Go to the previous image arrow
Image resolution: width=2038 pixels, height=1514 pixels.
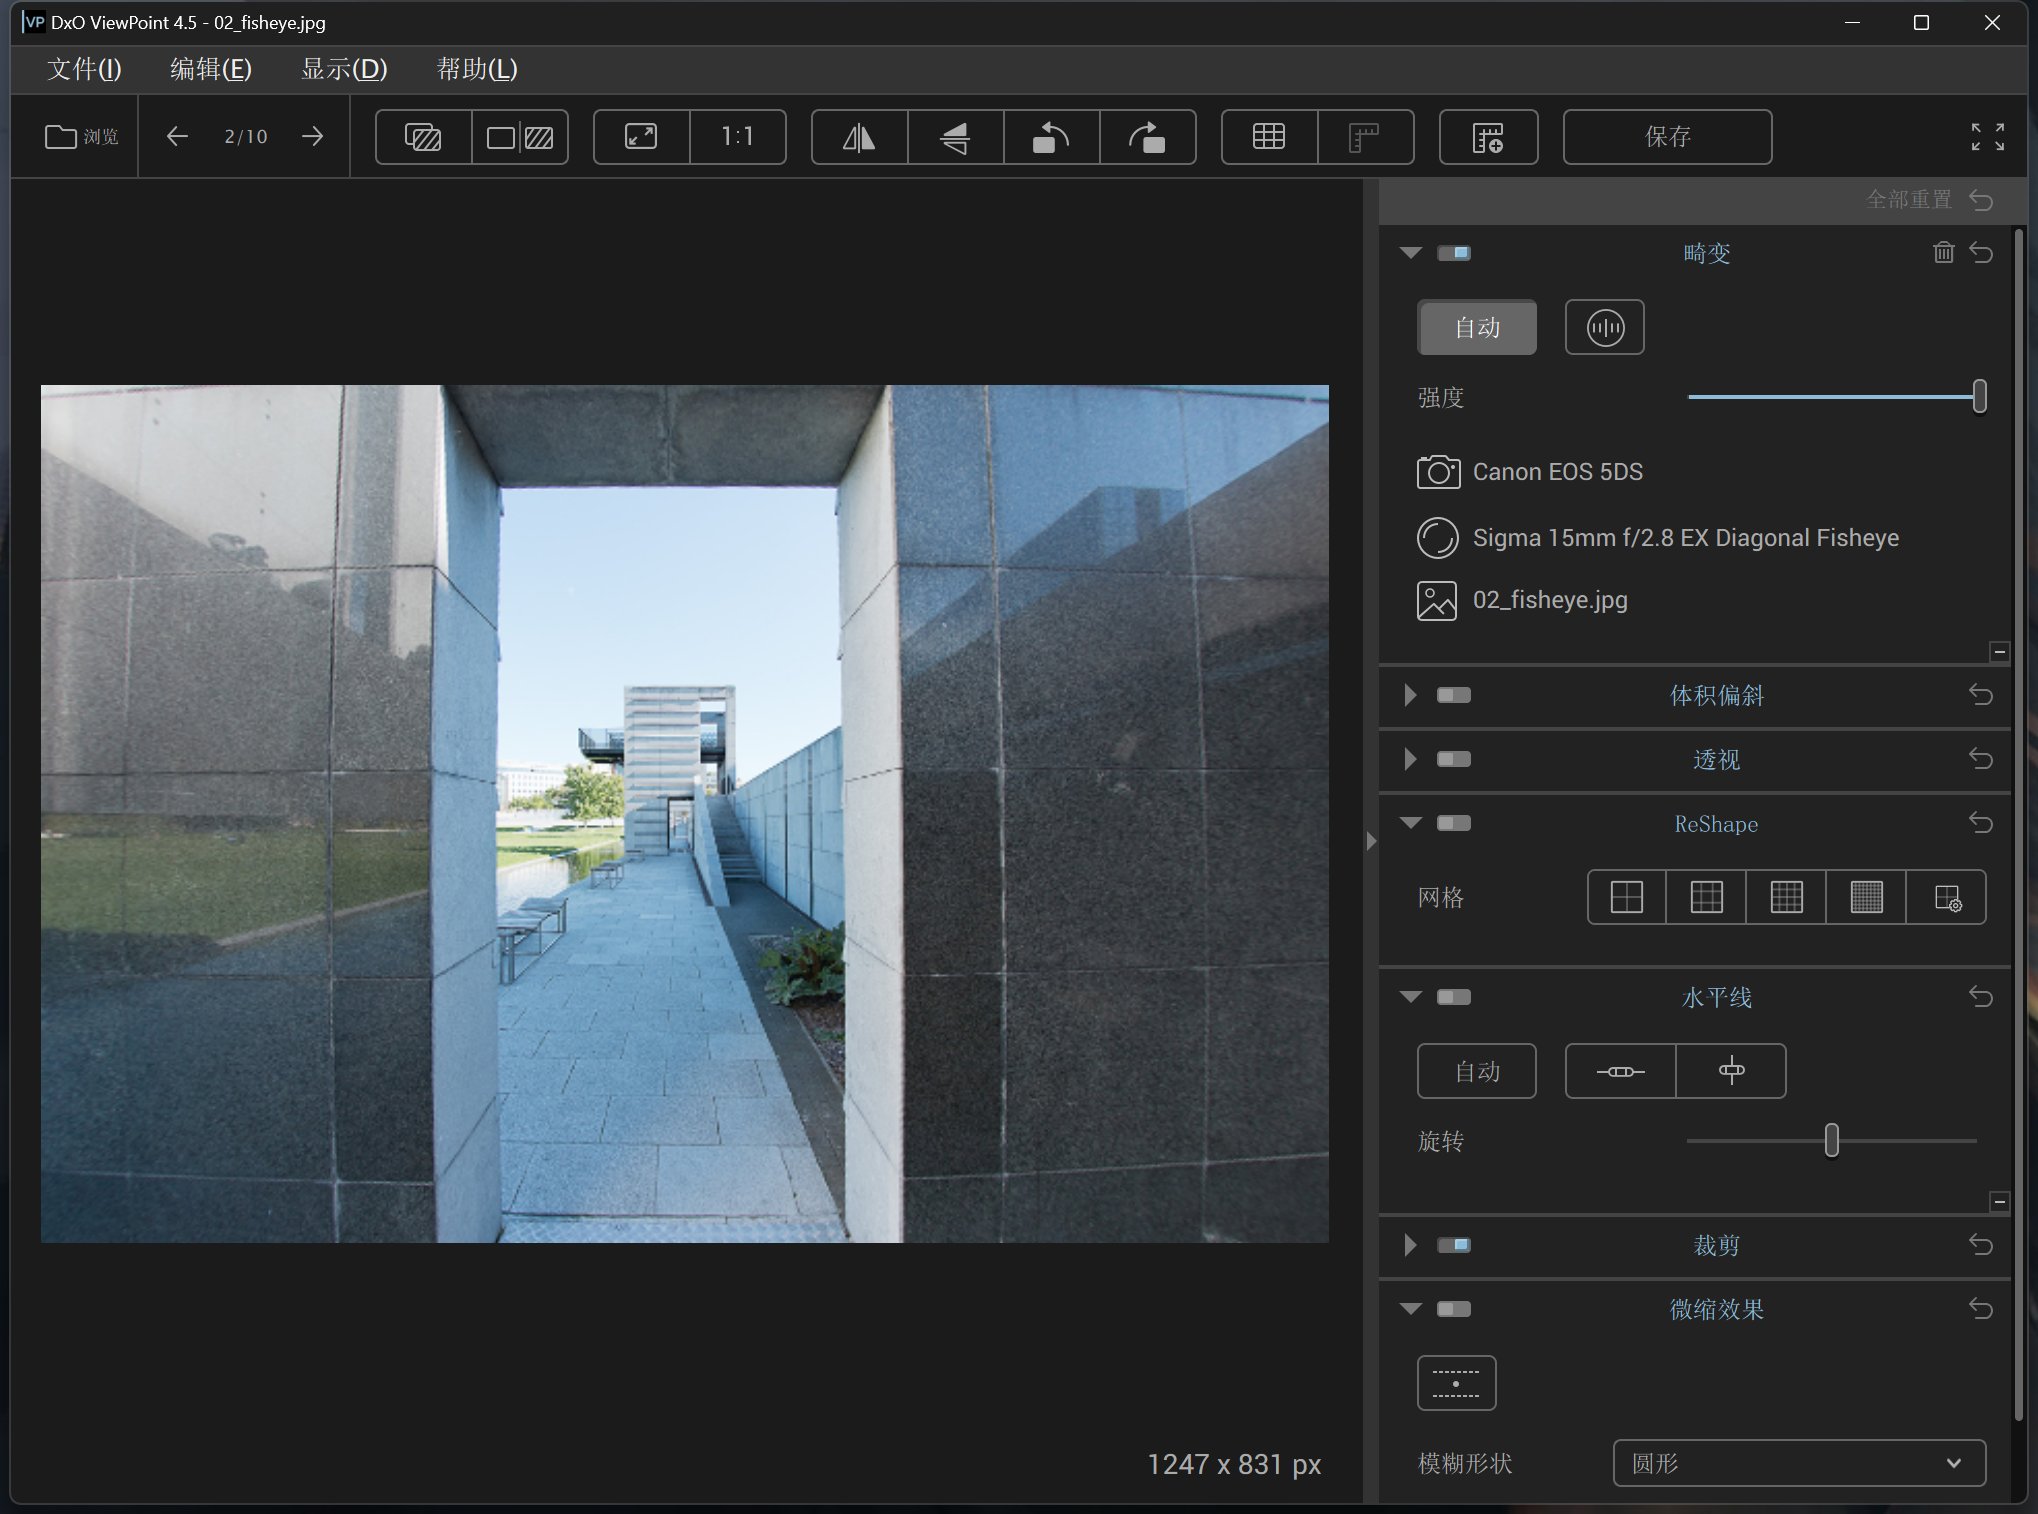pos(177,137)
